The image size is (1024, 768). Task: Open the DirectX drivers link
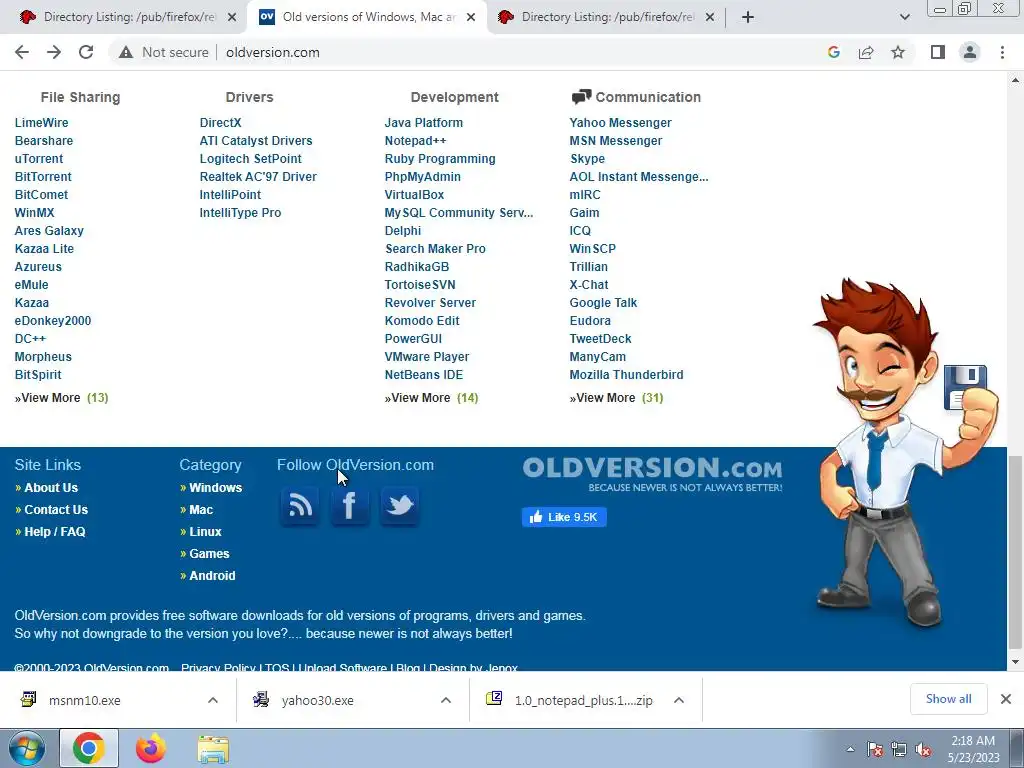(x=220, y=123)
